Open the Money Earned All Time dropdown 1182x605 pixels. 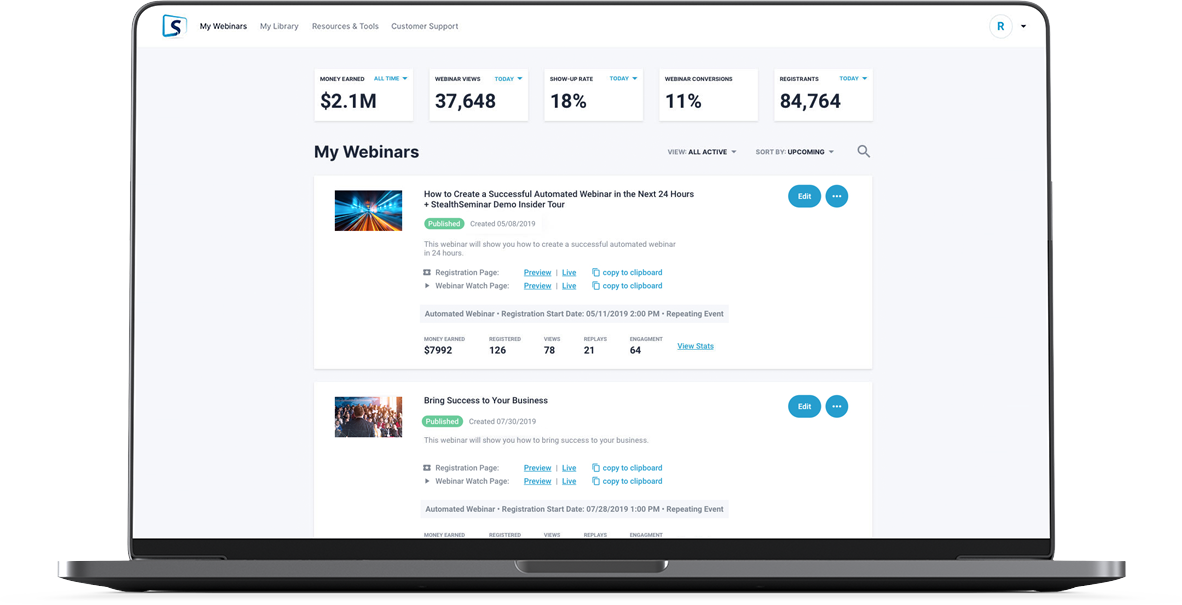[390, 79]
